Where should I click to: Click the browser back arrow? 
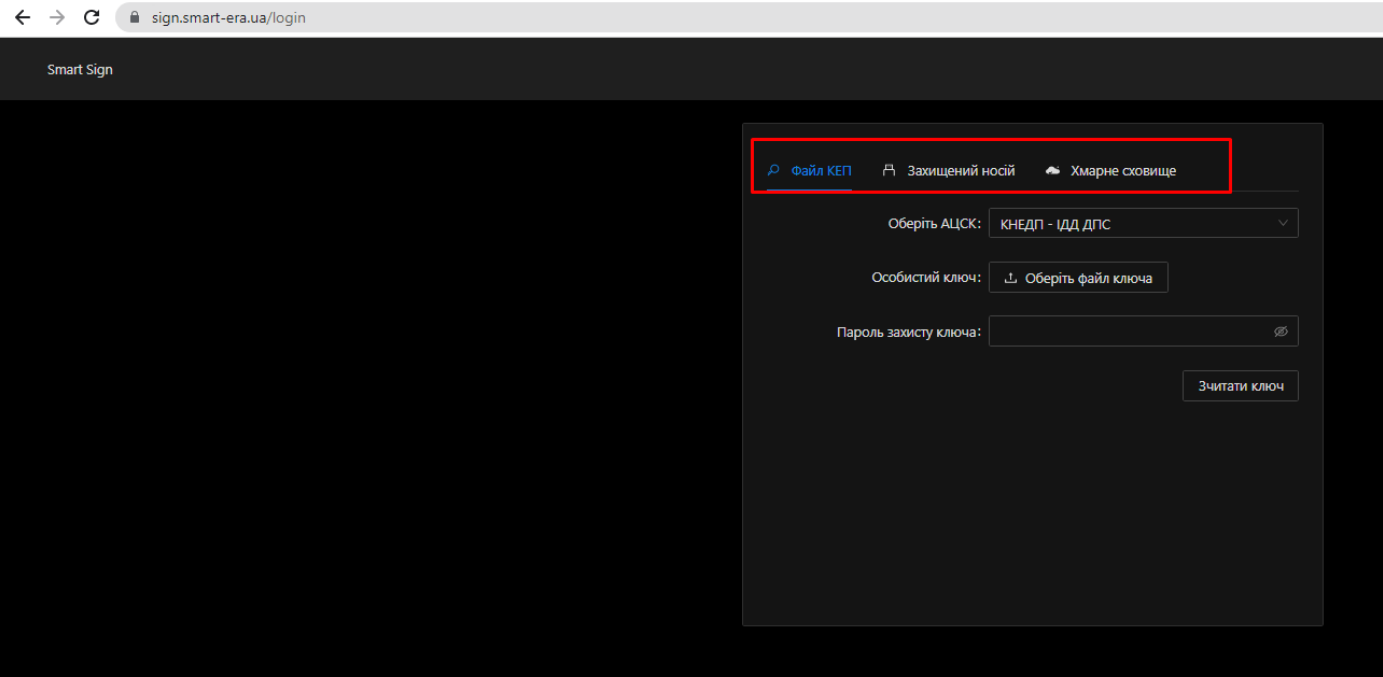[x=22, y=18]
